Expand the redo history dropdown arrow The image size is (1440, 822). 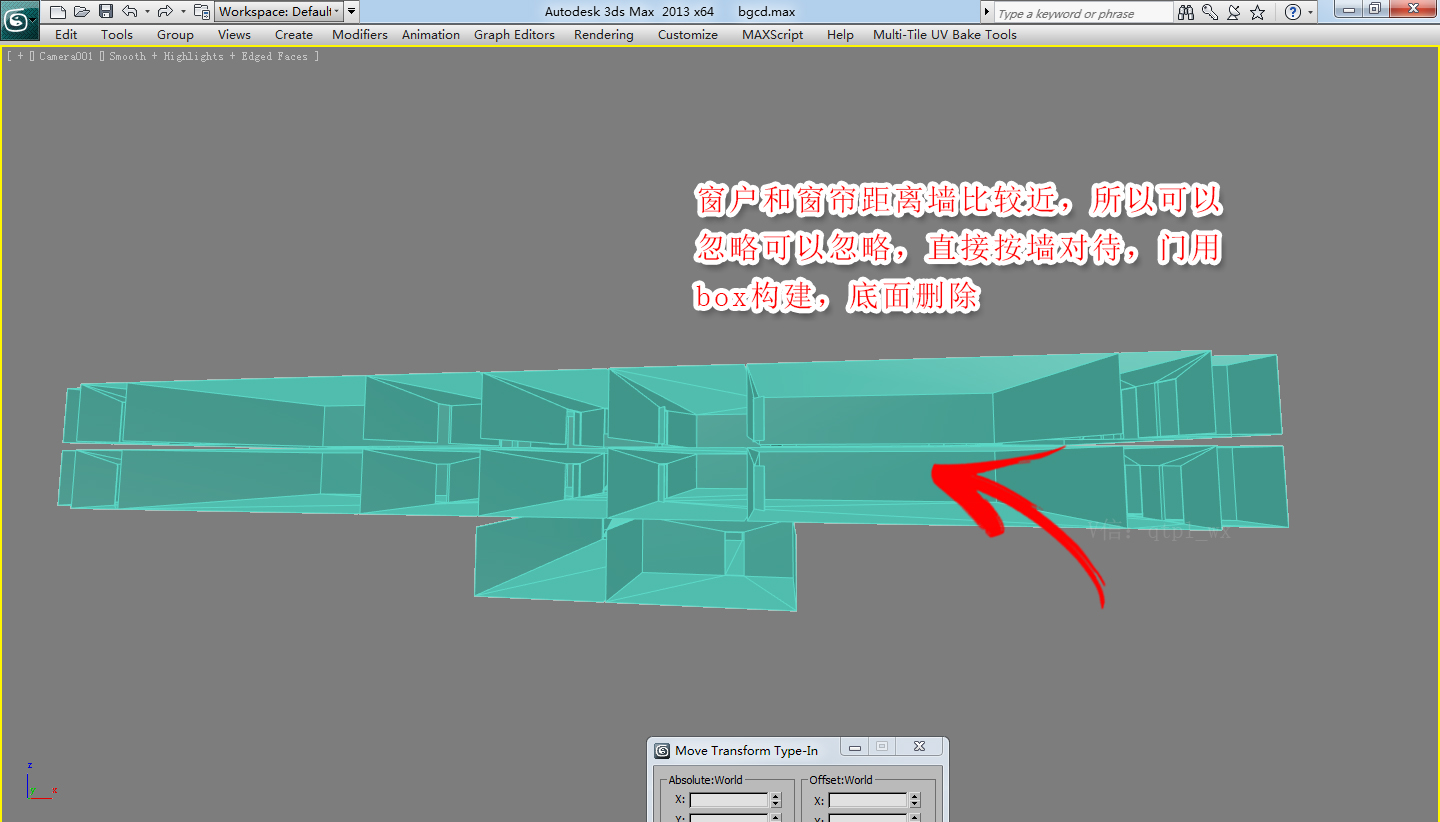(183, 12)
